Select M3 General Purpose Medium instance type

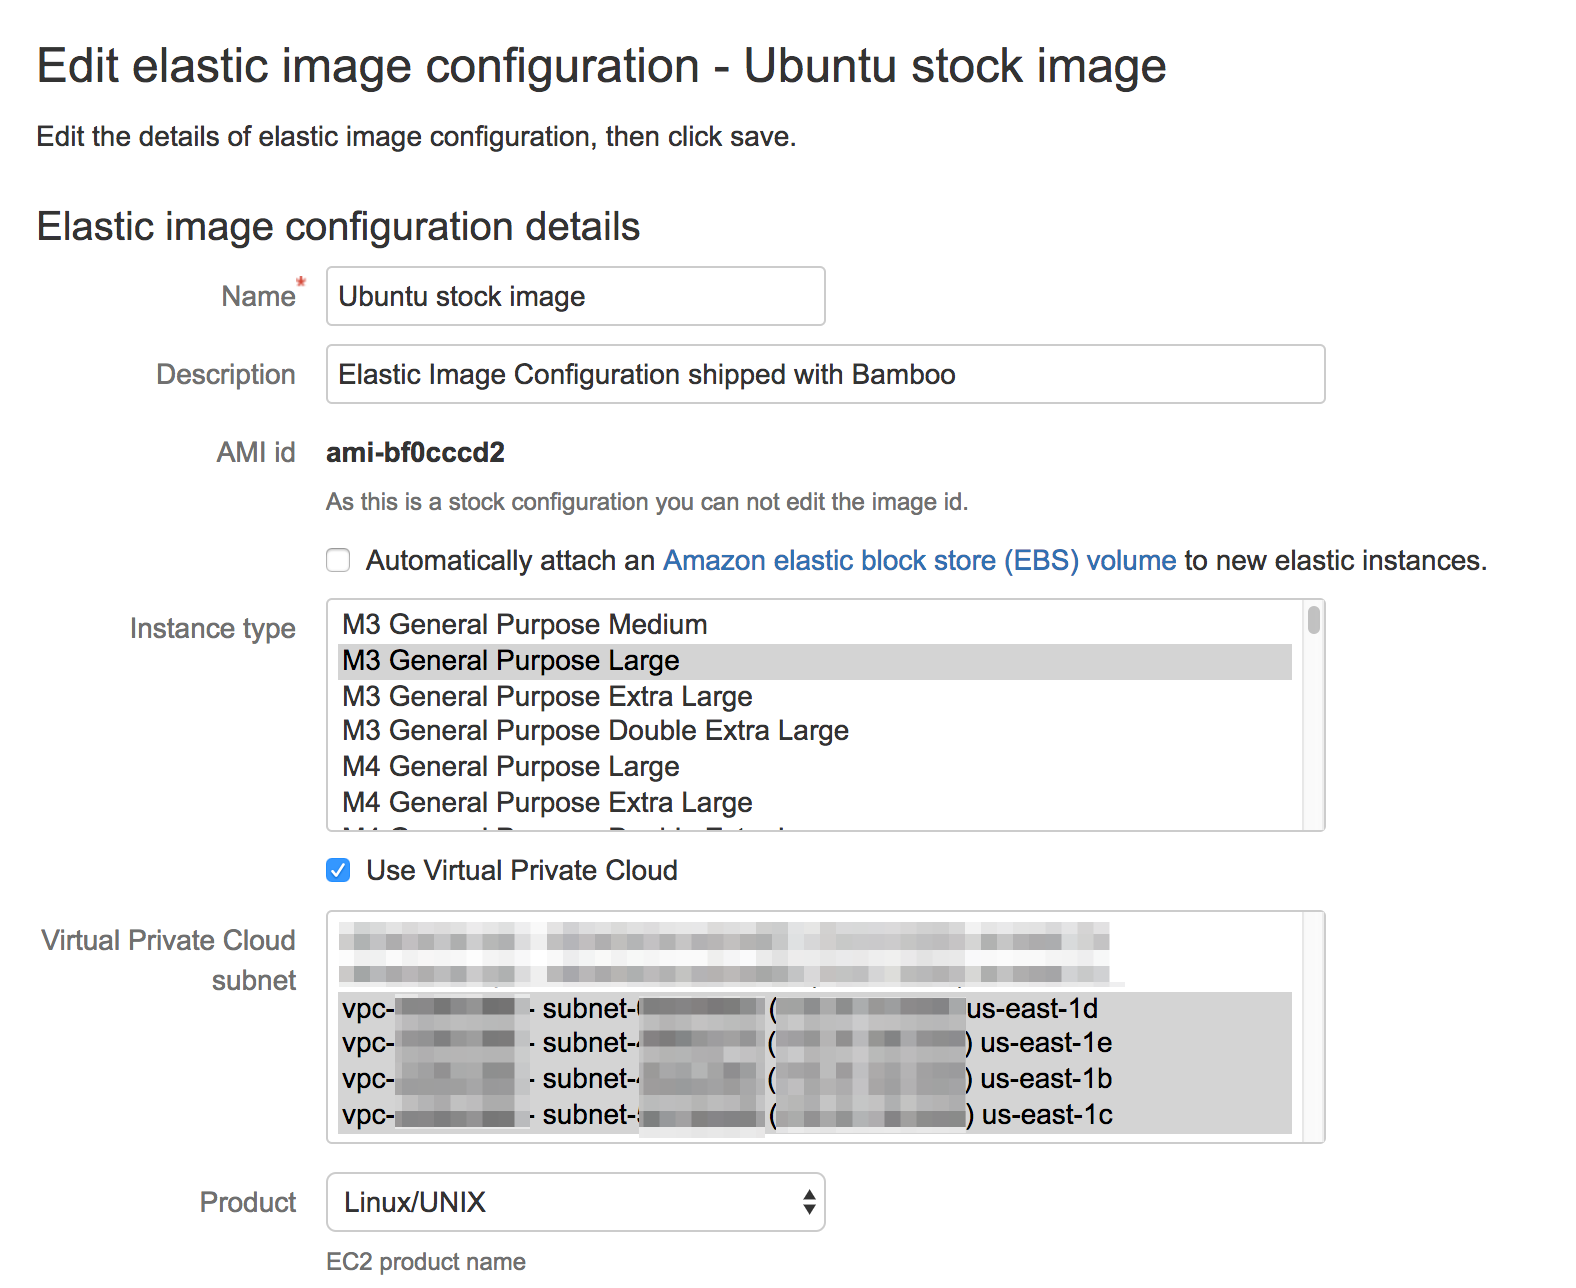pos(524,625)
